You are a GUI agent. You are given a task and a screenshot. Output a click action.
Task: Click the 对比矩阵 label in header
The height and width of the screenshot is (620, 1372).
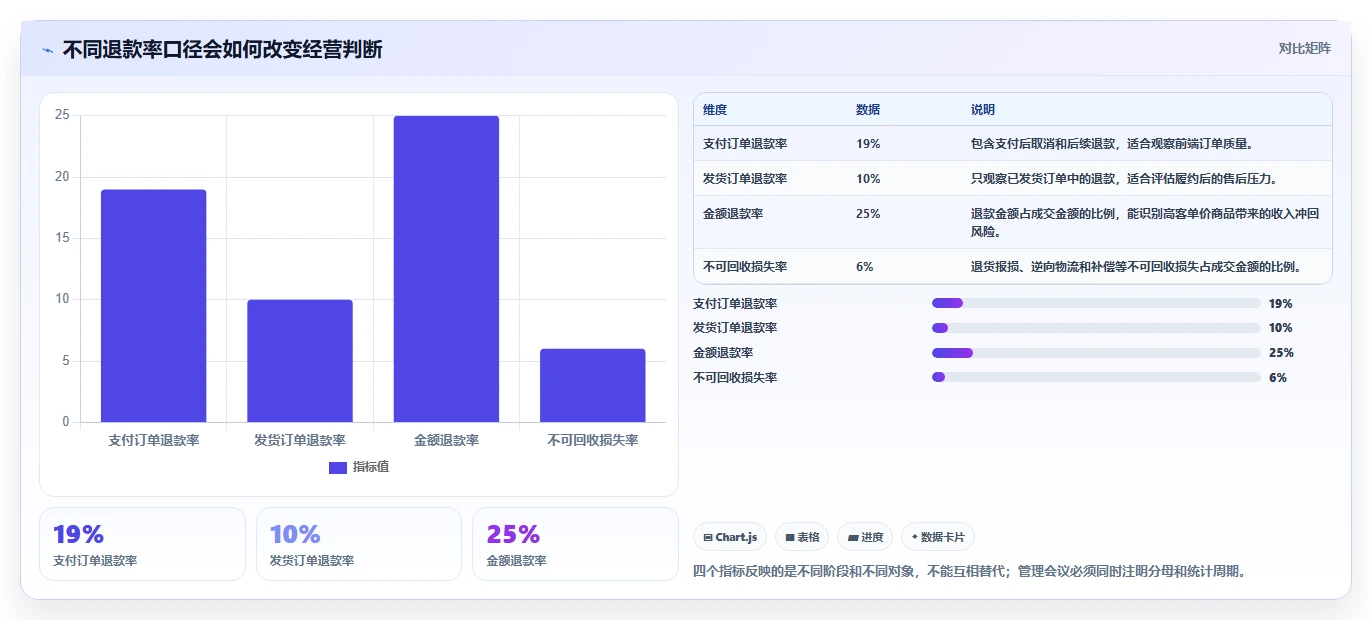pyautogui.click(x=1304, y=48)
